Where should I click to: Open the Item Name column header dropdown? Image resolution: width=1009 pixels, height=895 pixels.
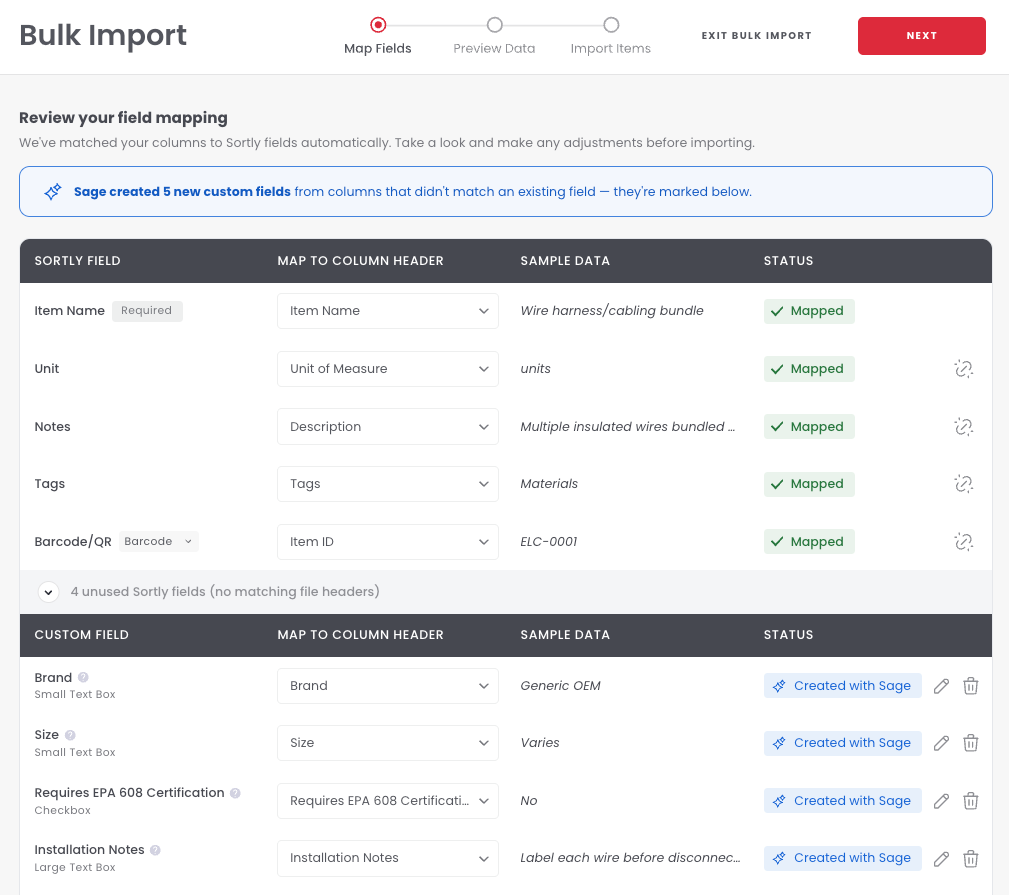tap(387, 311)
